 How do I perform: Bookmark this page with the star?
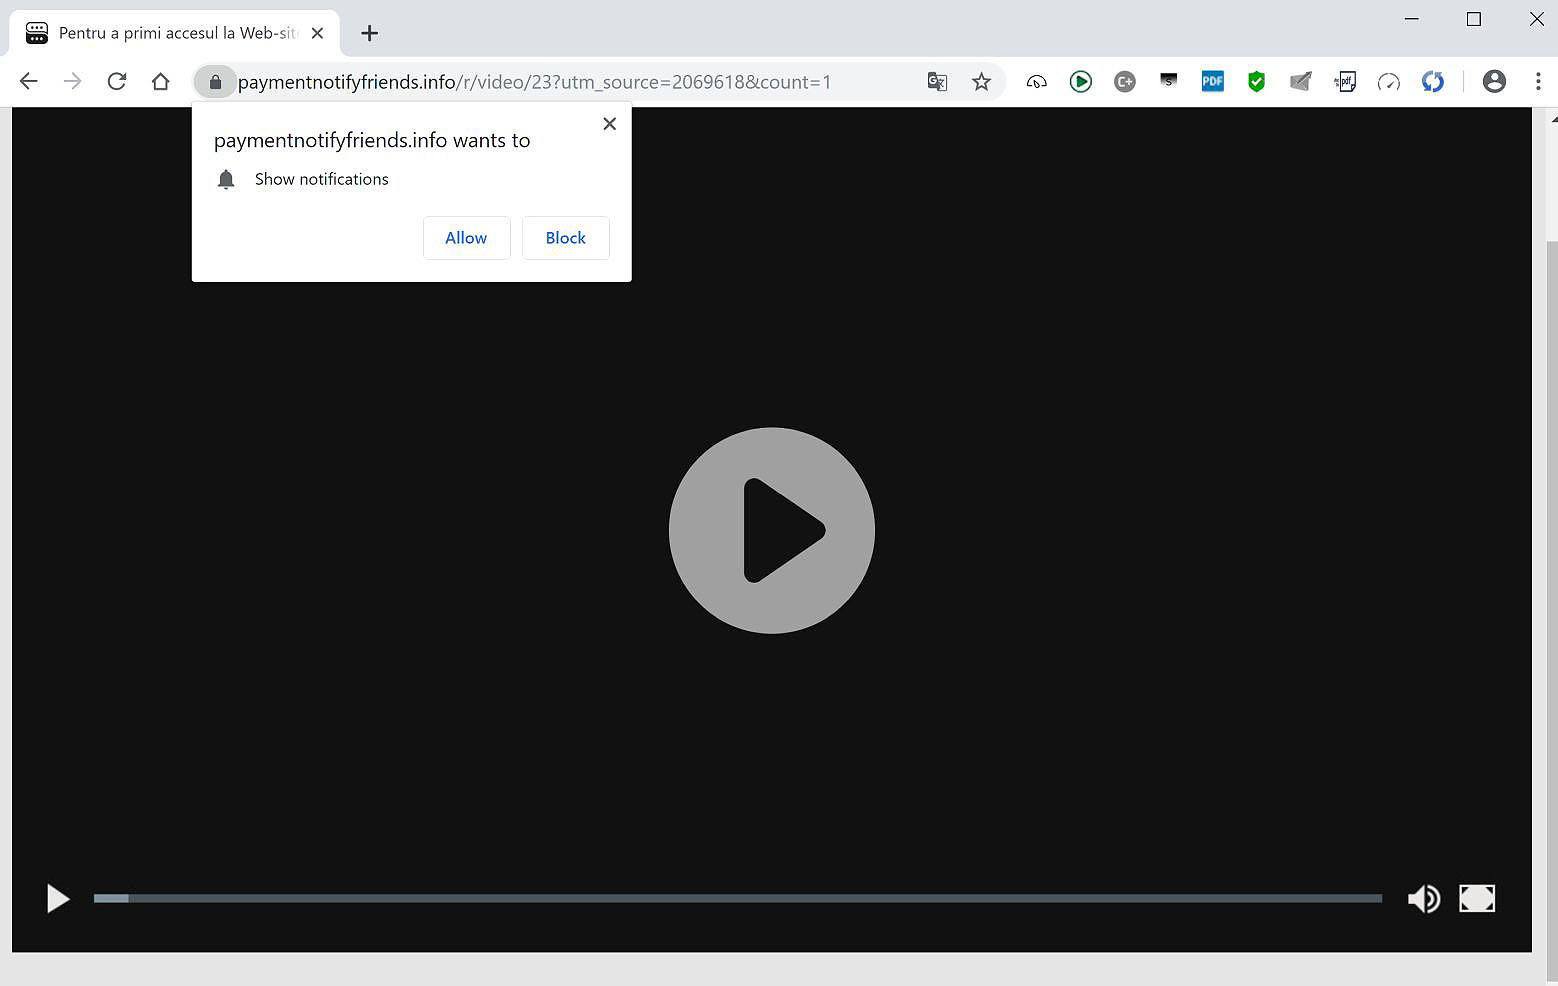[x=981, y=82]
